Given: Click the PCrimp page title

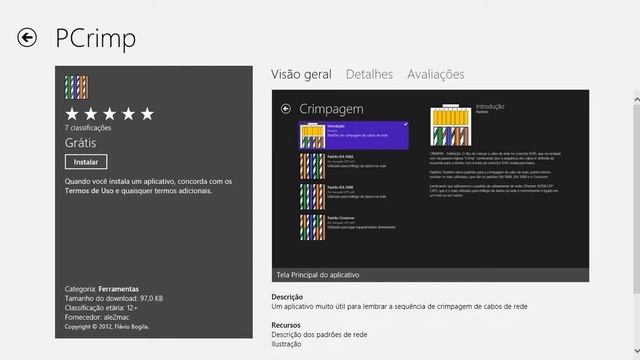Looking at the screenshot, I should [x=95, y=38].
